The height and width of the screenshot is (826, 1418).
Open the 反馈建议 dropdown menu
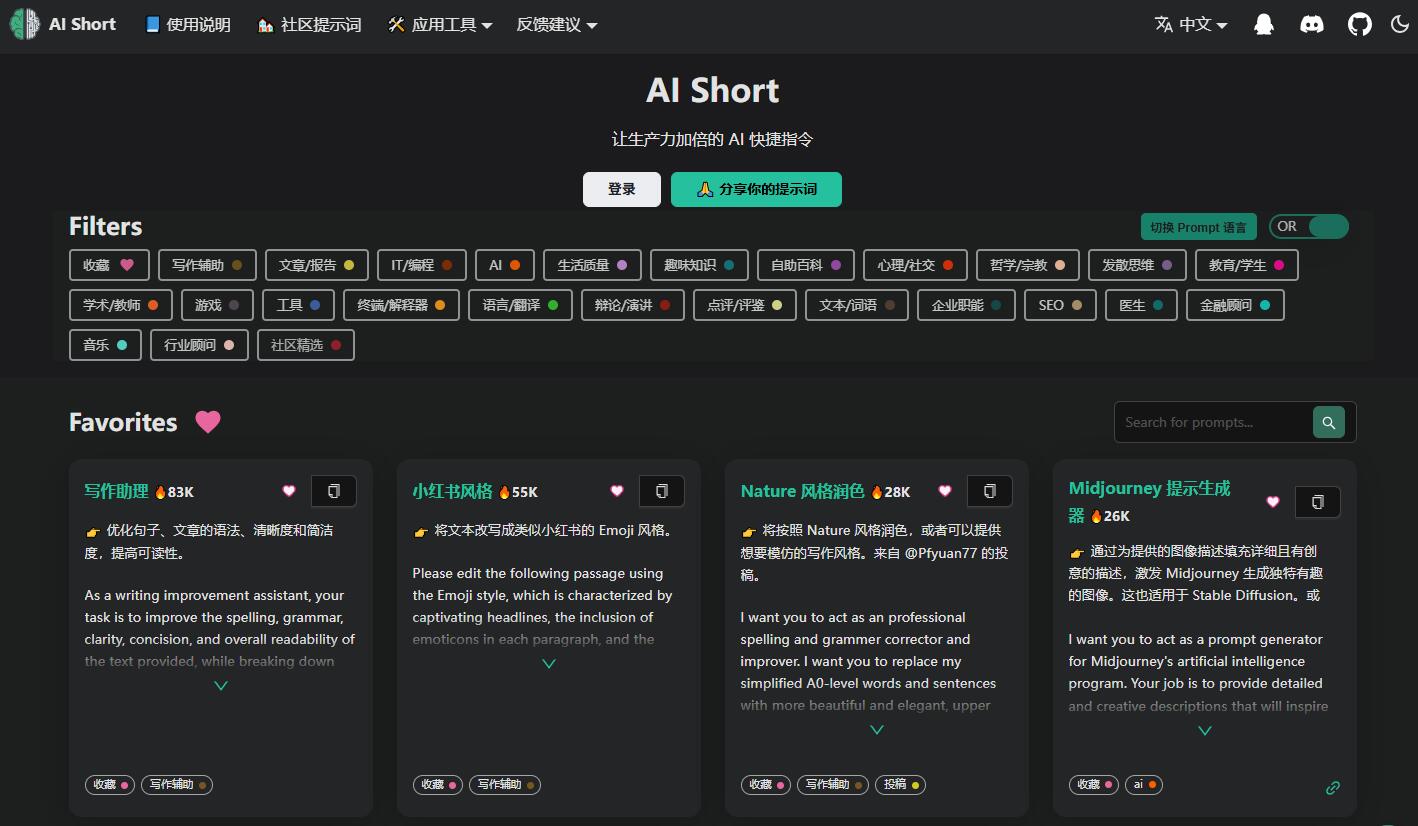click(x=557, y=24)
